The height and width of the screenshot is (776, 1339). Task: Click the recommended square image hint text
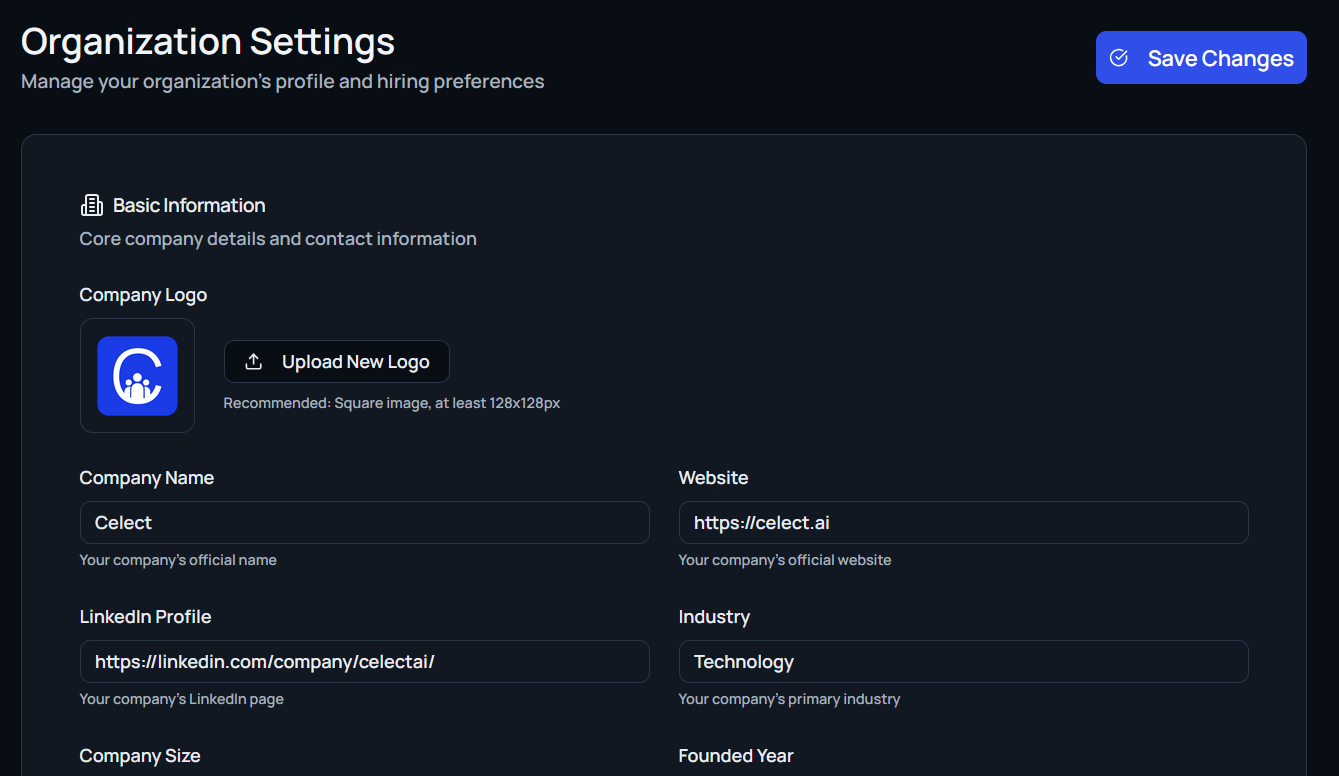point(391,403)
